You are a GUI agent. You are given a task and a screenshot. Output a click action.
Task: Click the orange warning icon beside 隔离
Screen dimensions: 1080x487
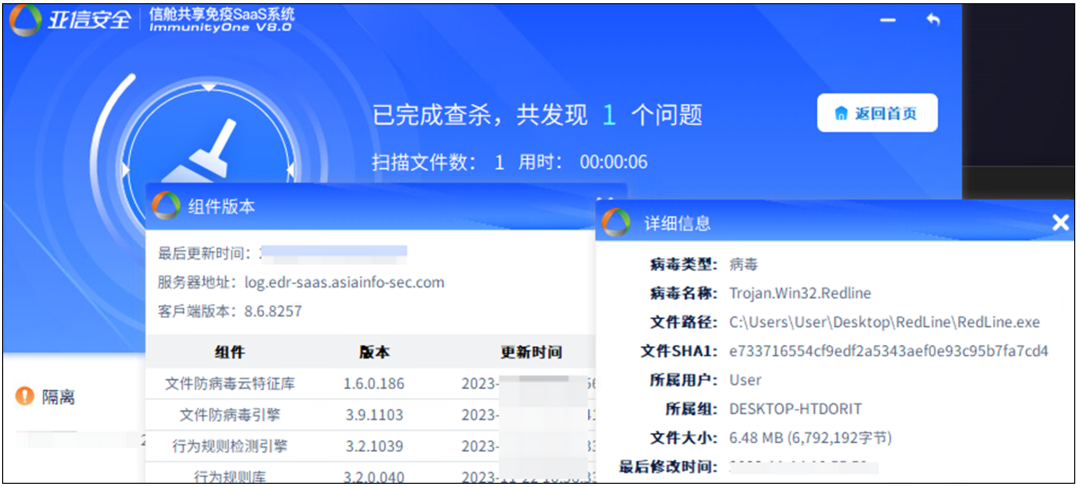coord(25,396)
